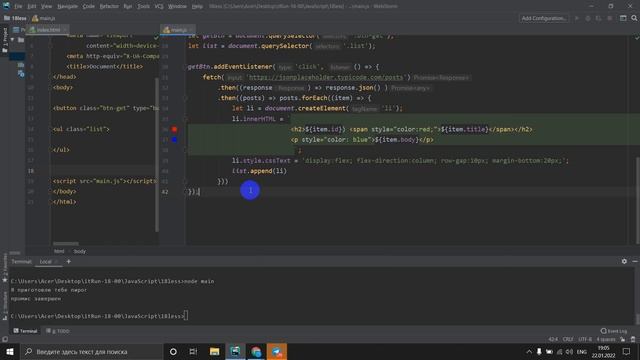Hide the terminal panel with minus icon
Image resolution: width=640 pixels, height=360 pixels.
pyautogui.click(x=635, y=261)
